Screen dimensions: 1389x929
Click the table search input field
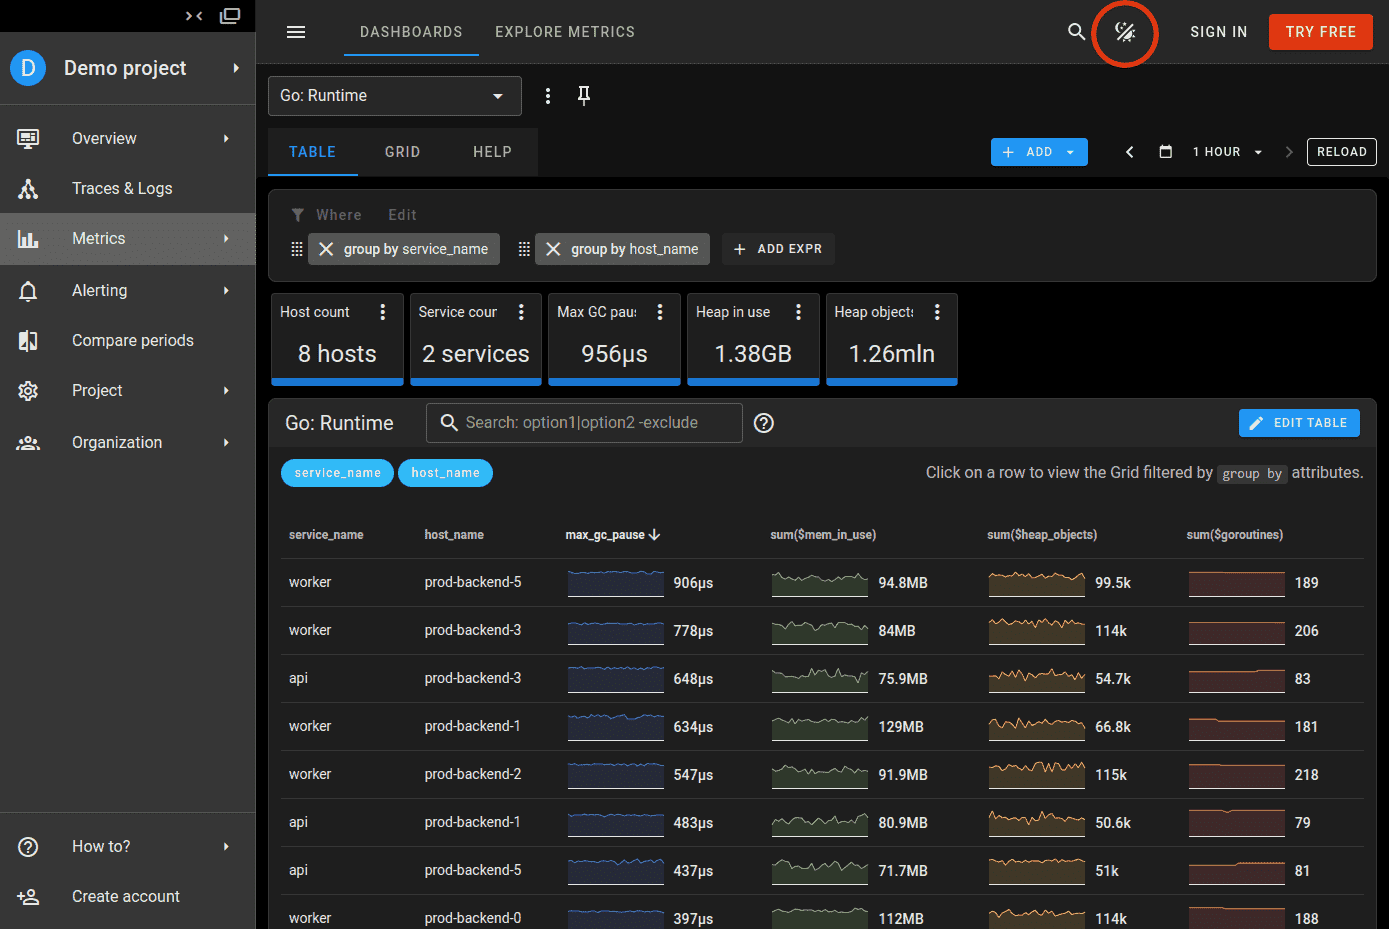pos(584,423)
